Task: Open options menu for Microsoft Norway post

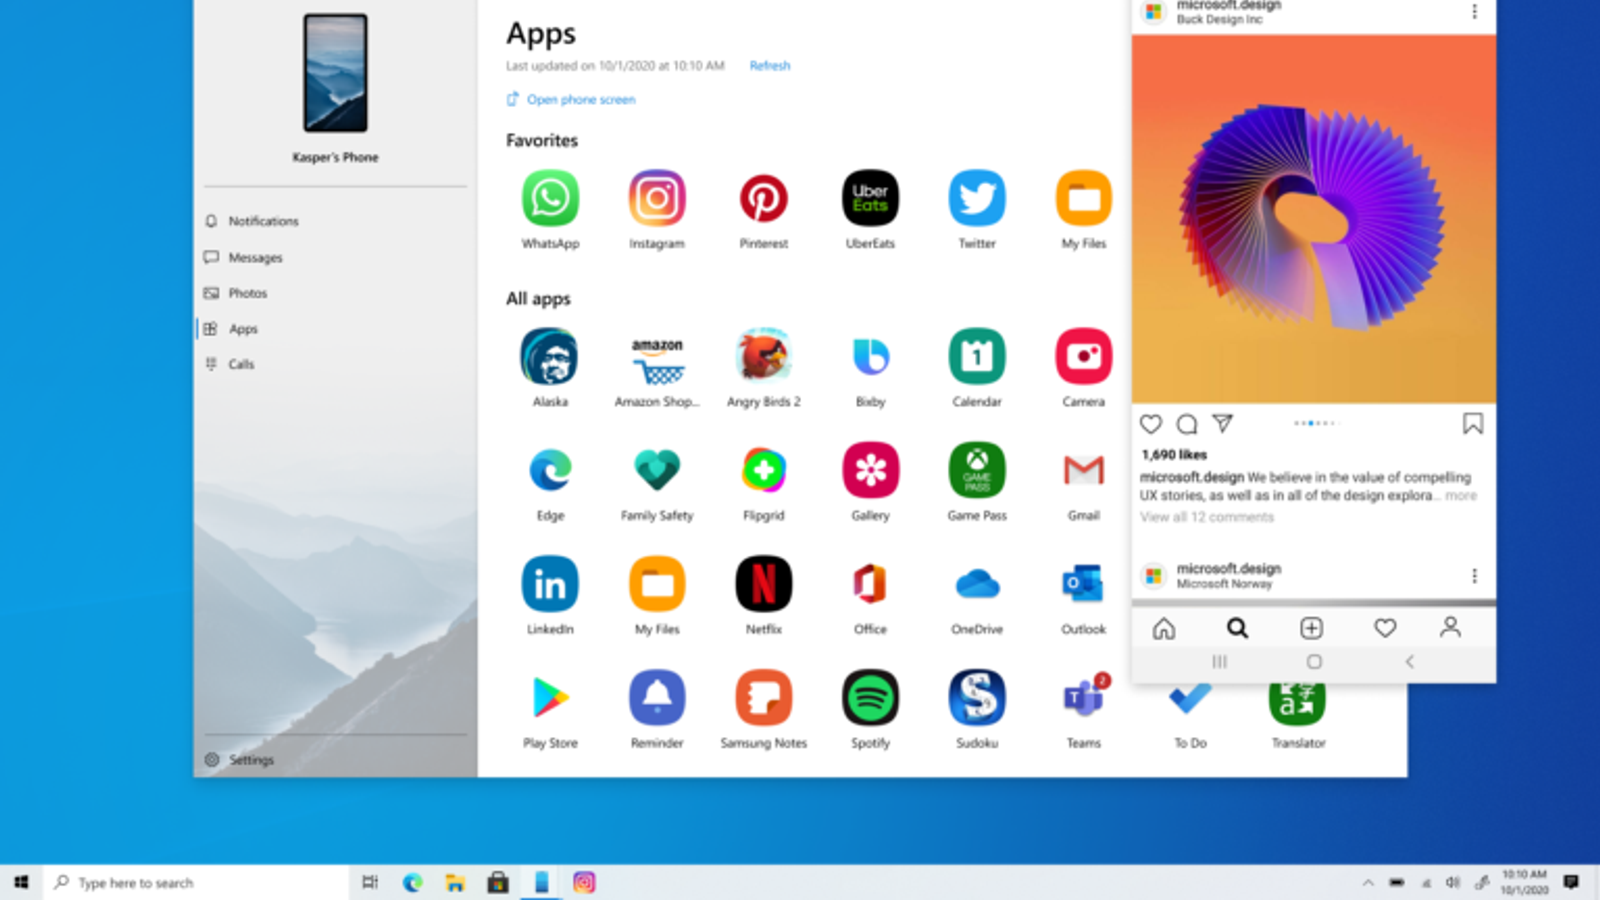Action: (1474, 576)
